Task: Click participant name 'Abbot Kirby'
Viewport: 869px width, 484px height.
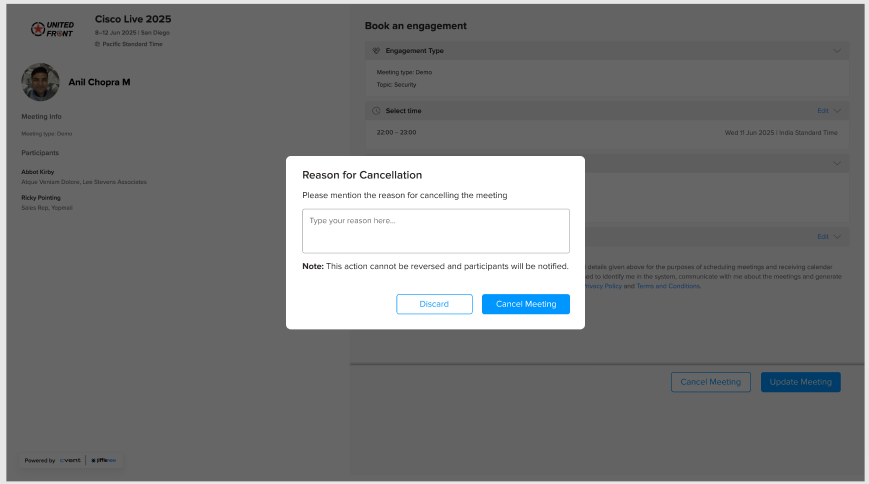Action: click(x=38, y=172)
